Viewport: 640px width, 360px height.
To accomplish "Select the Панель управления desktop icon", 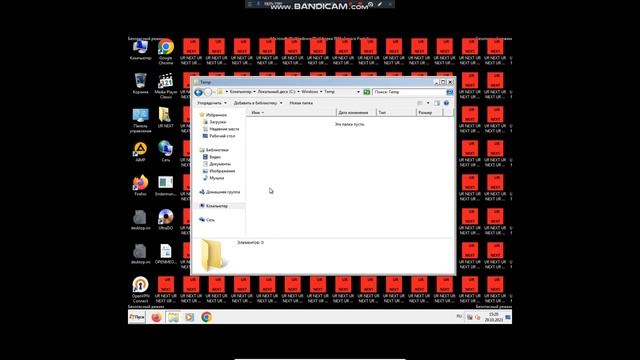I will coord(140,120).
